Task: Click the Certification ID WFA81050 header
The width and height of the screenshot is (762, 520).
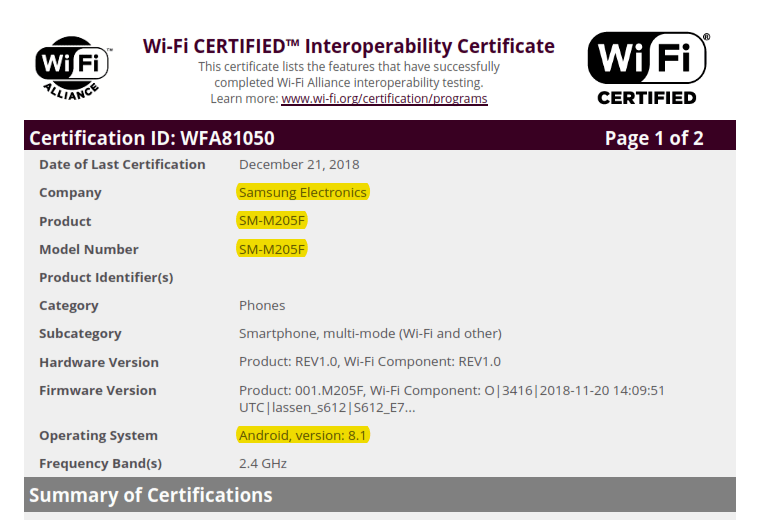Action: [152, 138]
